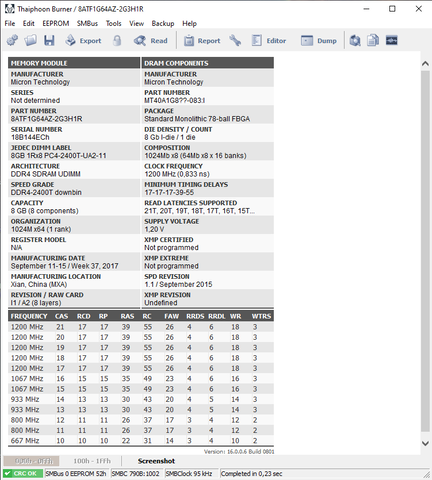Click the gears settings toolbar icon
This screenshot has height=480, width=432.
click(x=12, y=41)
